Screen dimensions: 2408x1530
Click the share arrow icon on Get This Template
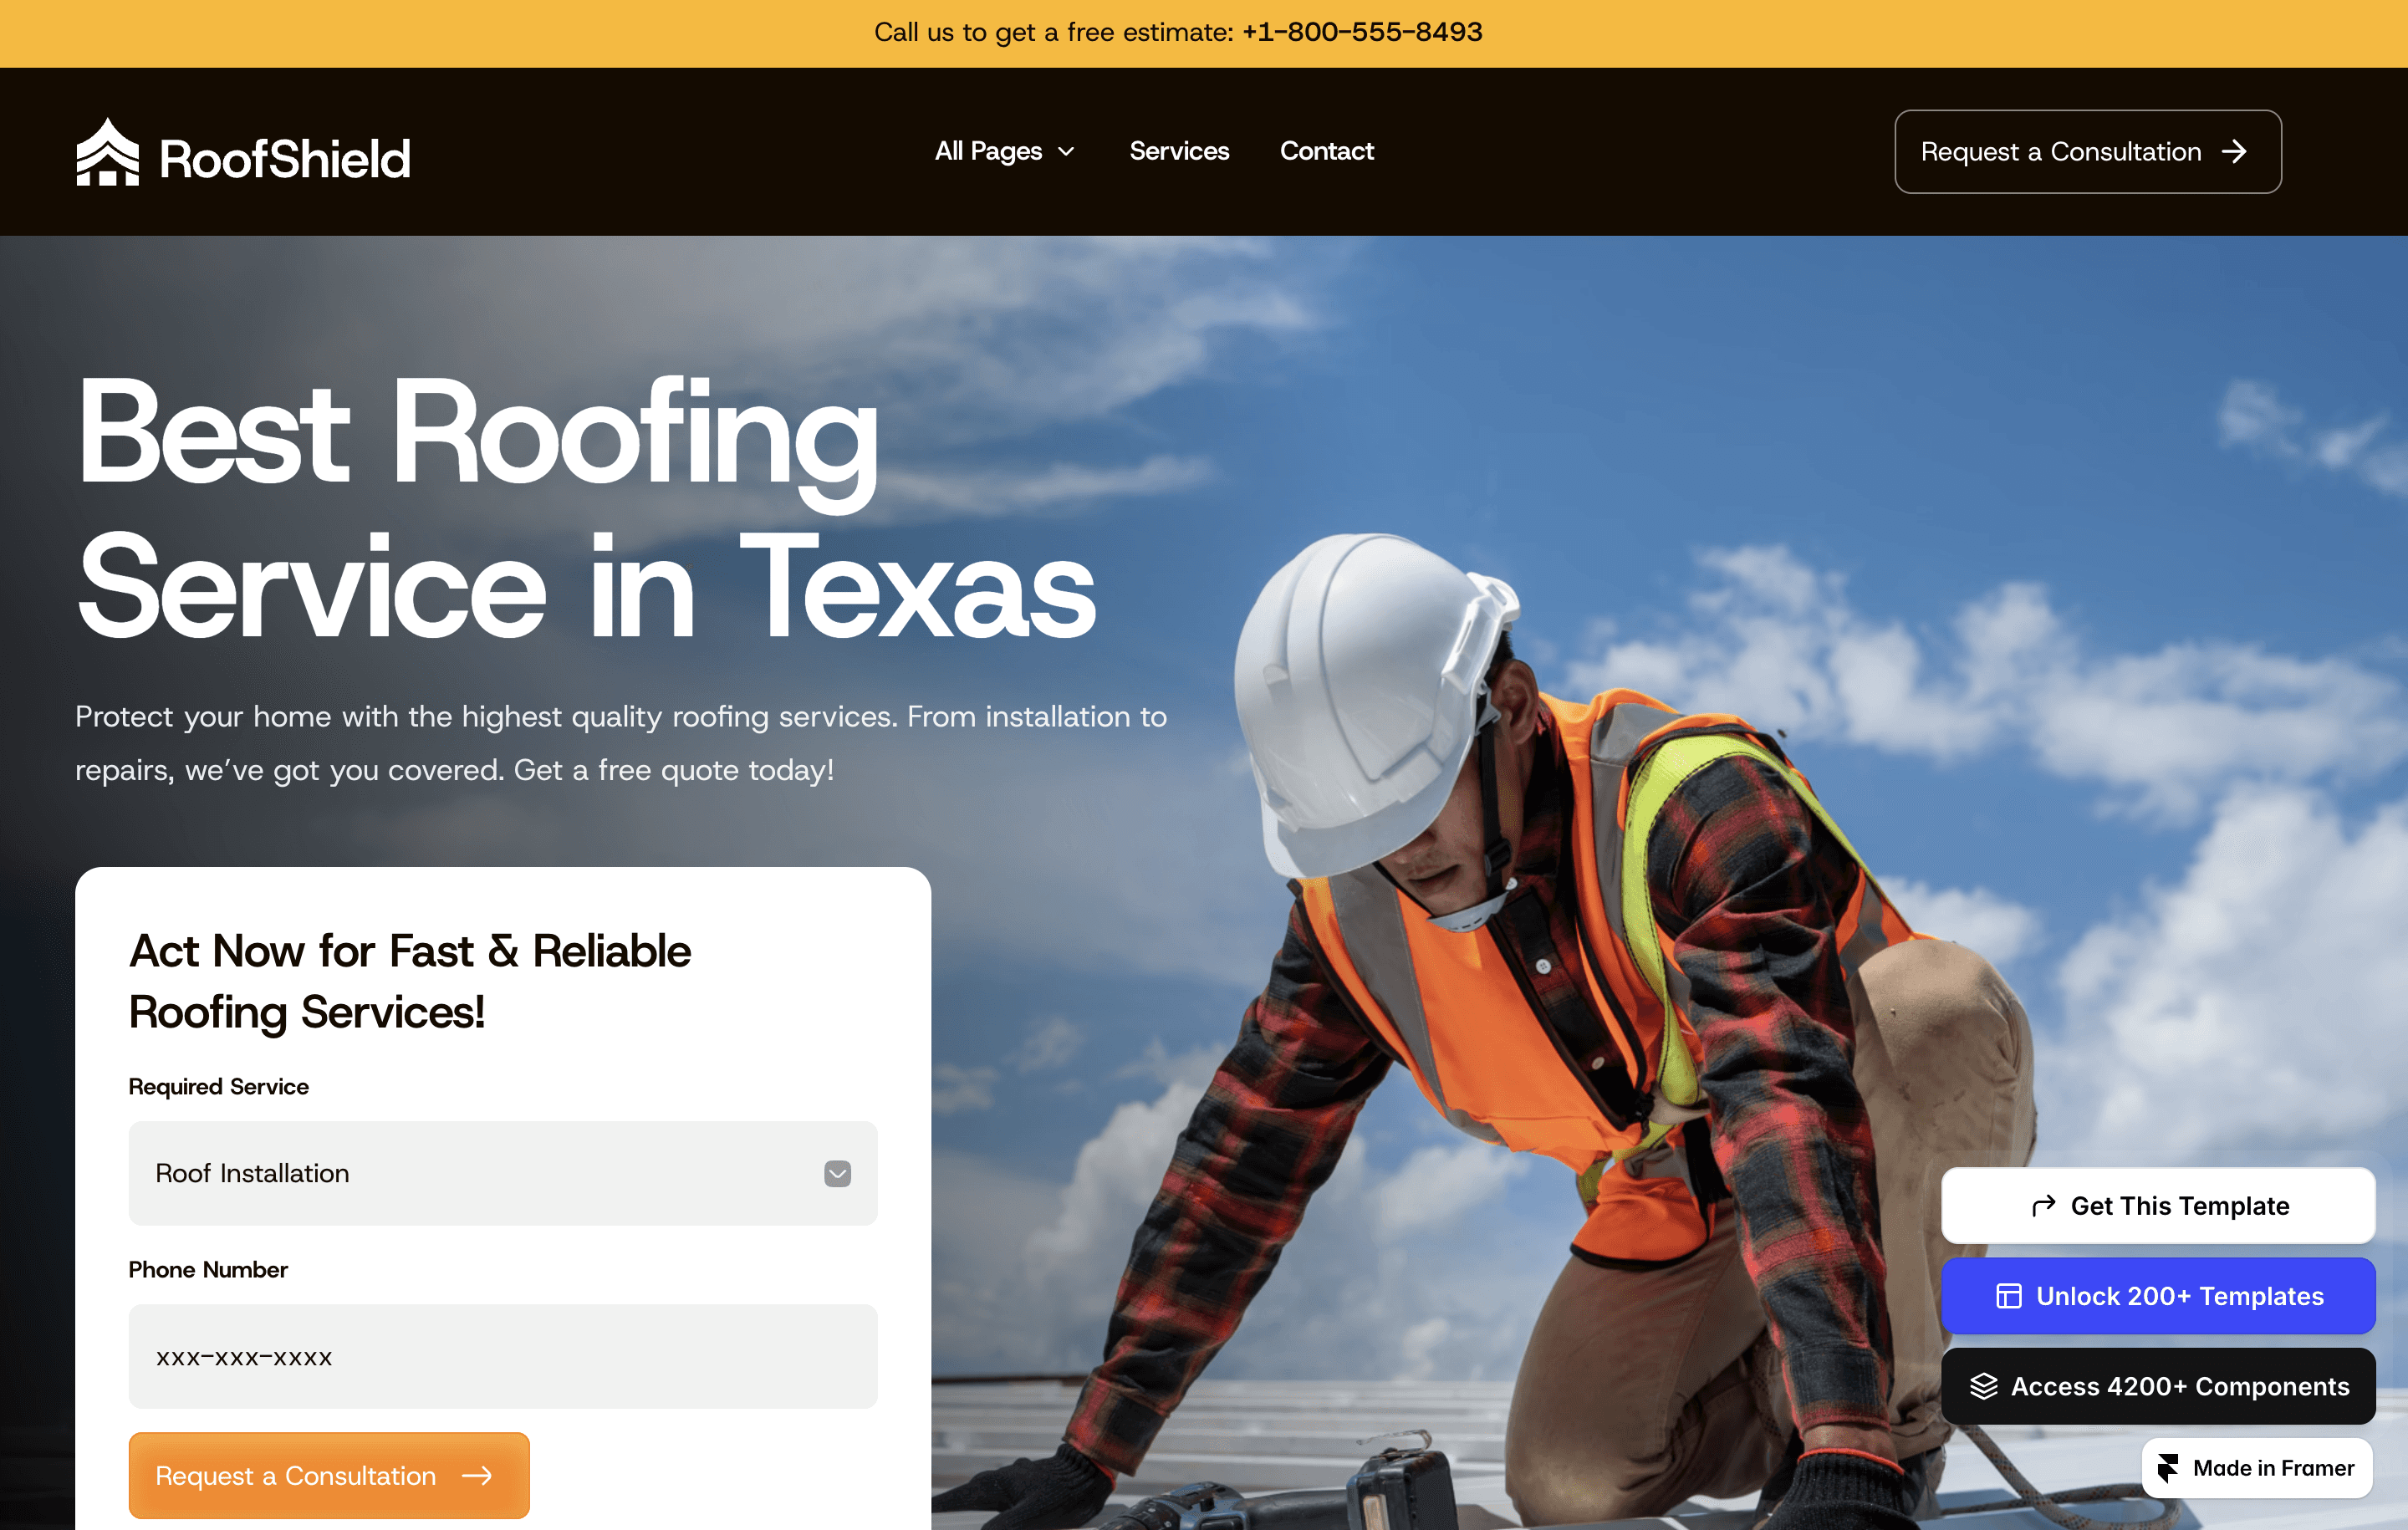tap(2043, 1206)
